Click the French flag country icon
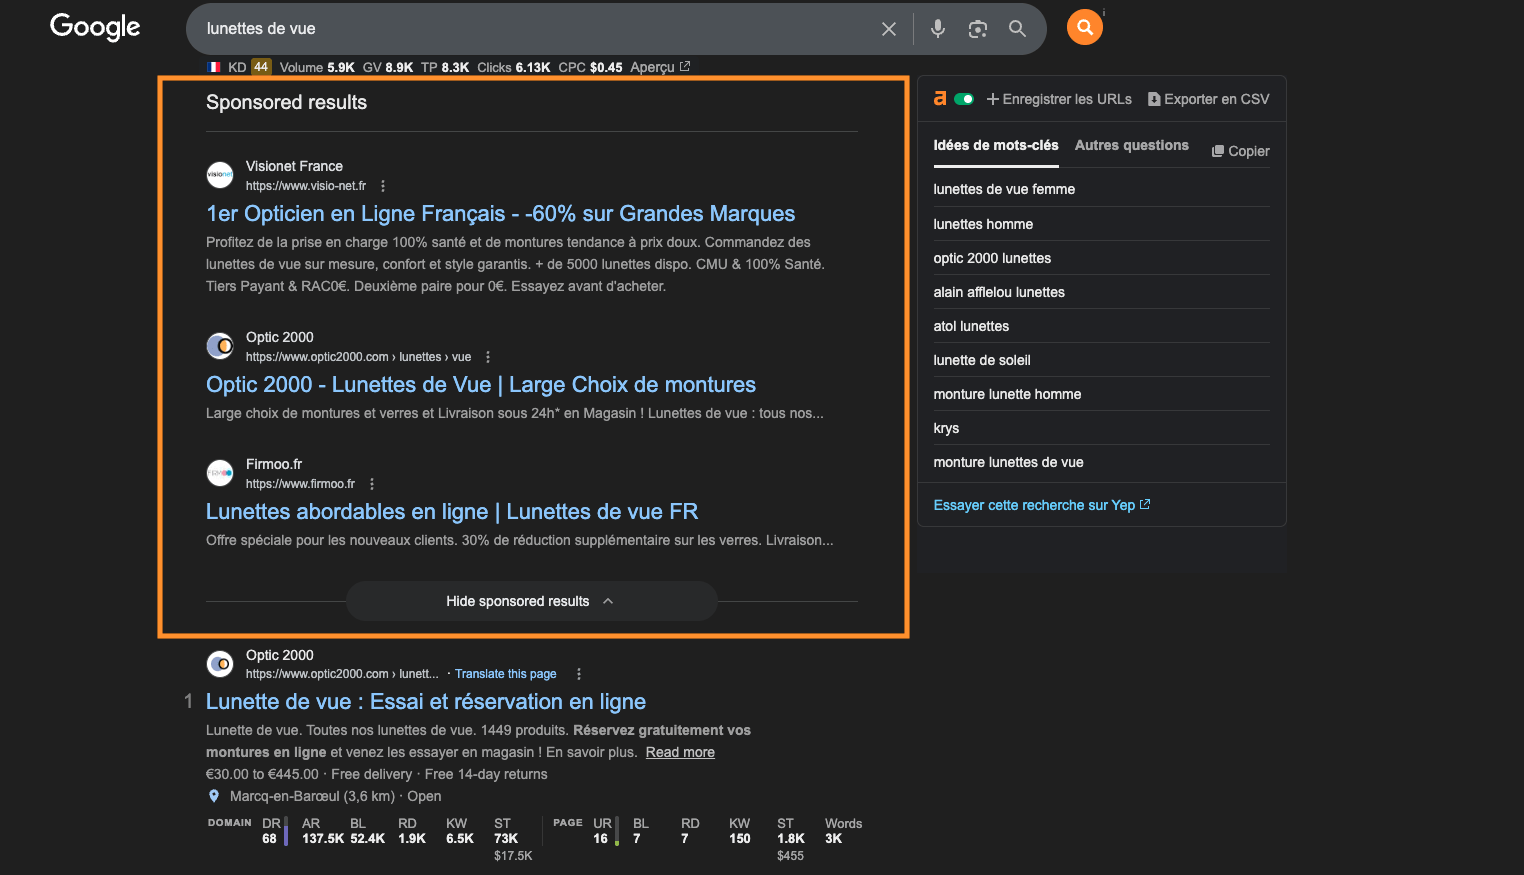Image resolution: width=1524 pixels, height=875 pixels. coord(214,67)
